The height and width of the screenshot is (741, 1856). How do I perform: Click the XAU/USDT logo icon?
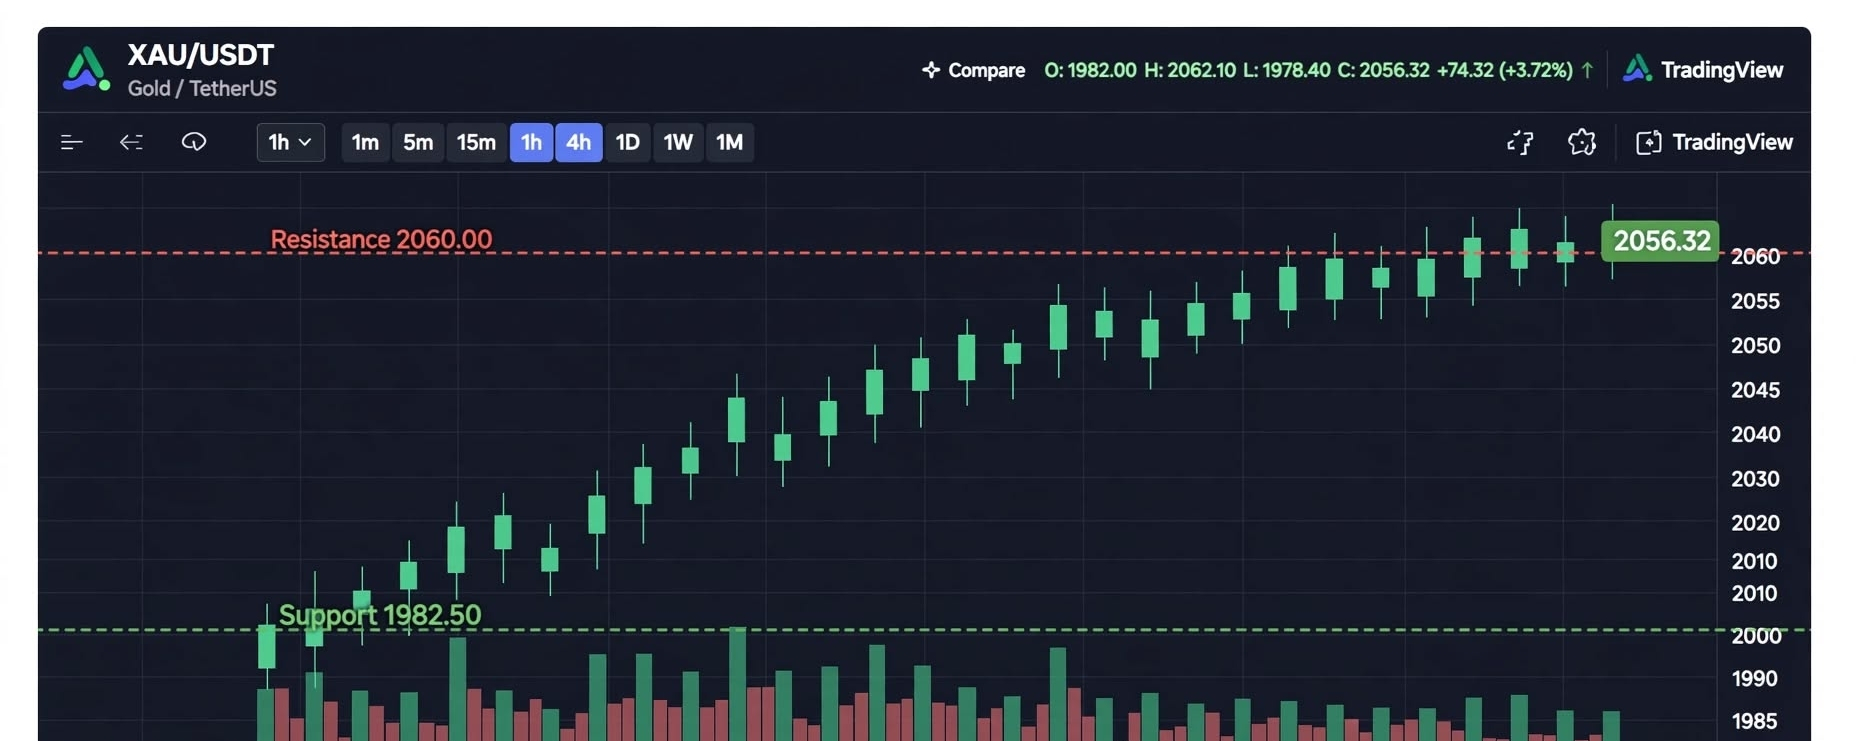point(86,70)
